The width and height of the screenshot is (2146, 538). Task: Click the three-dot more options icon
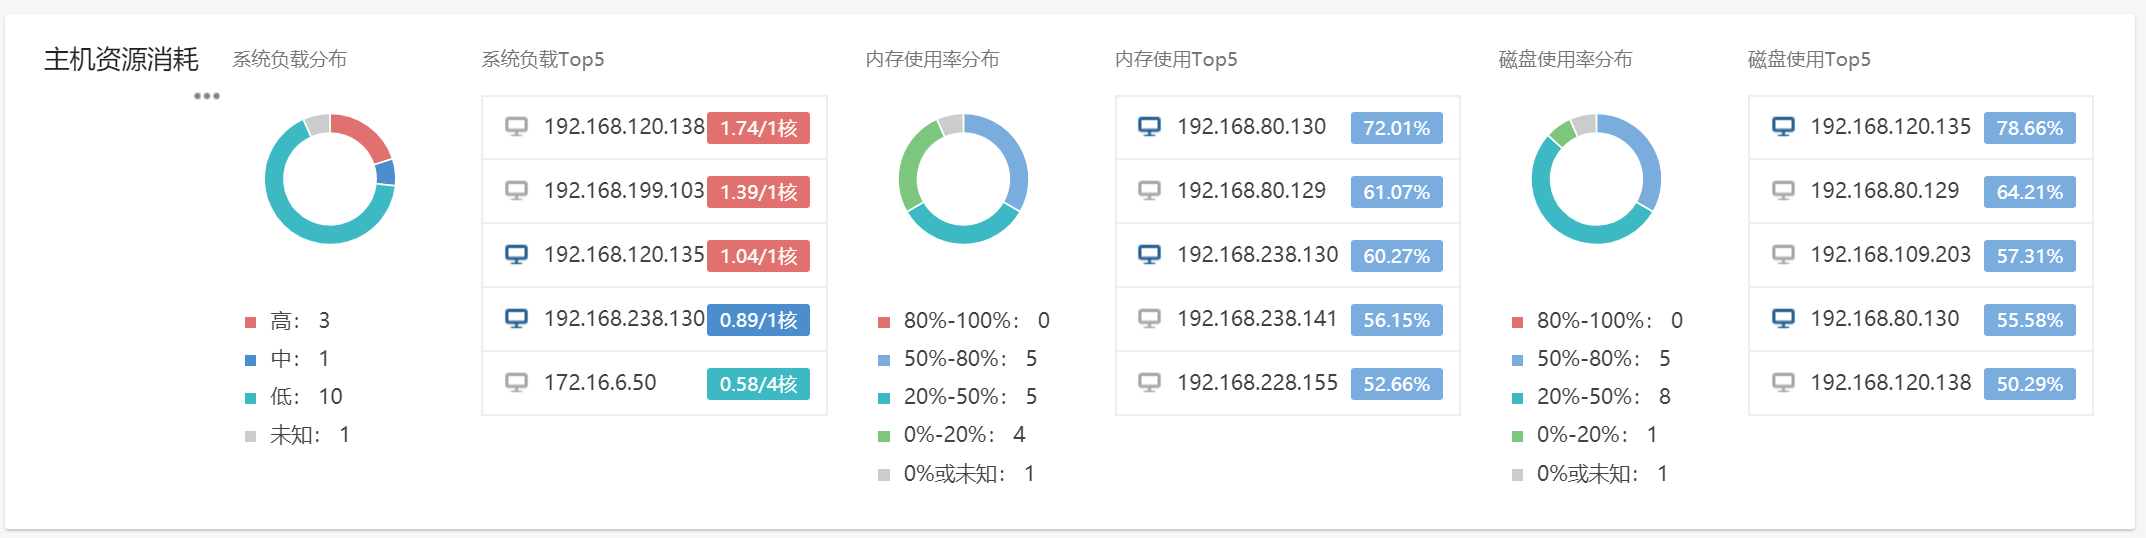[207, 96]
